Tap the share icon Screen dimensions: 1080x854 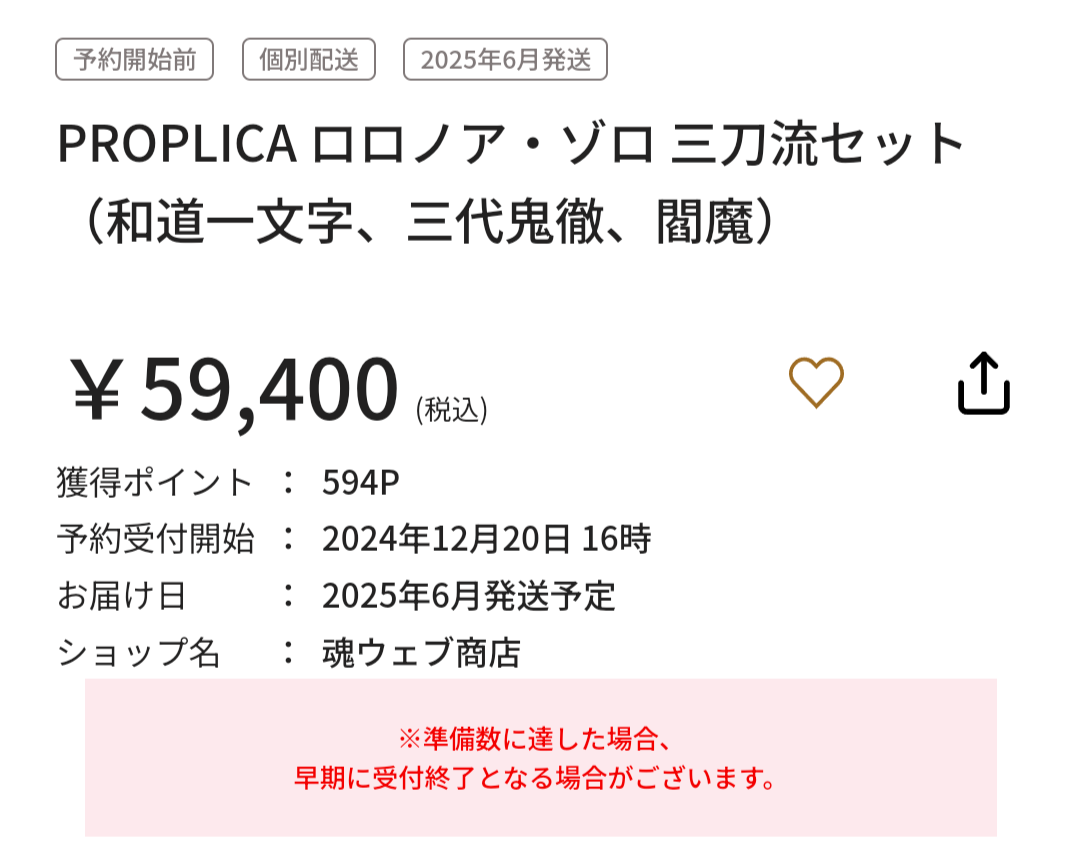point(984,383)
